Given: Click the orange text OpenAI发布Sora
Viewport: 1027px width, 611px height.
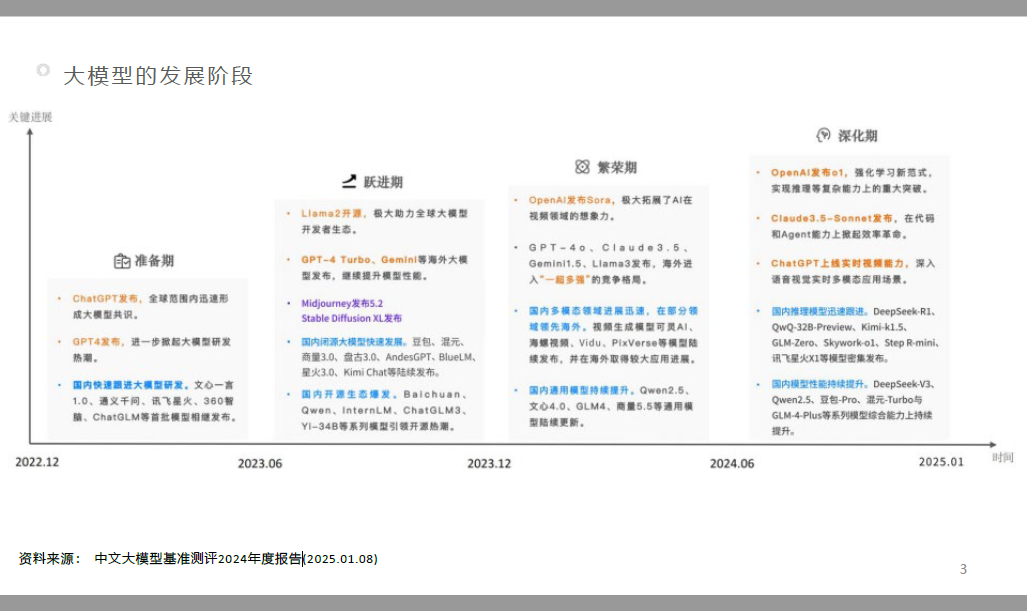Looking at the screenshot, I should tap(572, 200).
